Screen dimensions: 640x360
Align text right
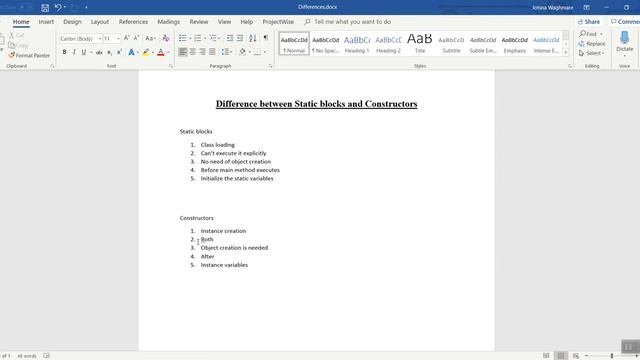click(202, 52)
